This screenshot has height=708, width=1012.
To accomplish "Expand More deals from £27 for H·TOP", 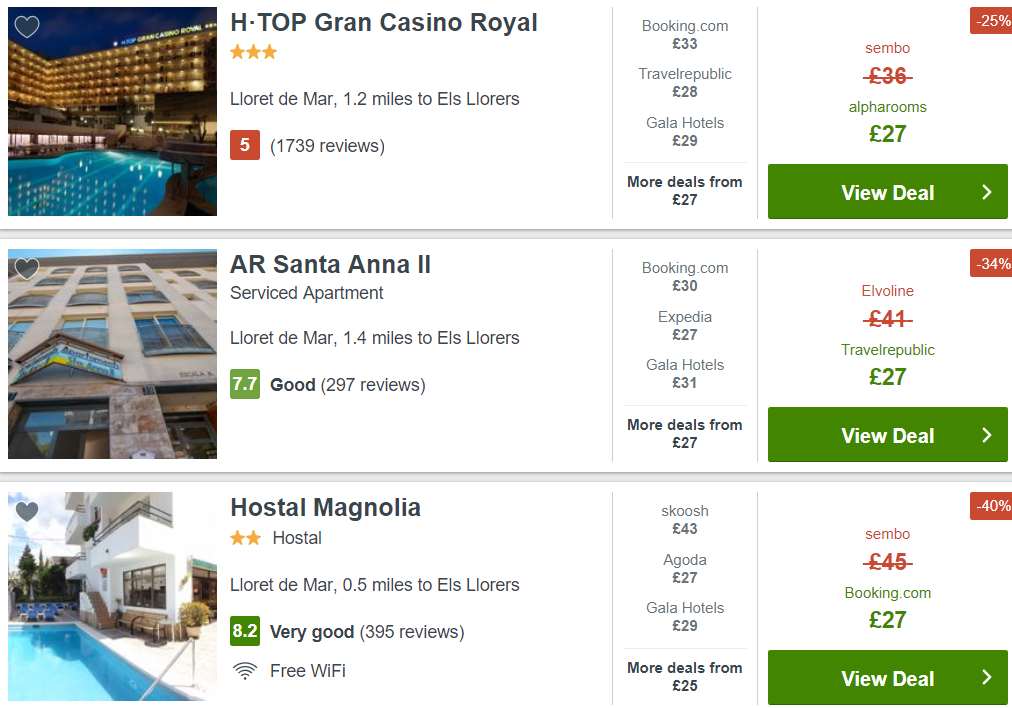I will pyautogui.click(x=685, y=190).
